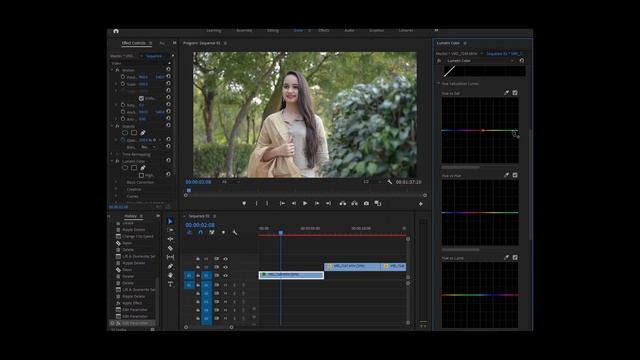
Task: Open the workspace overflow chevron menu
Action: click(436, 30)
